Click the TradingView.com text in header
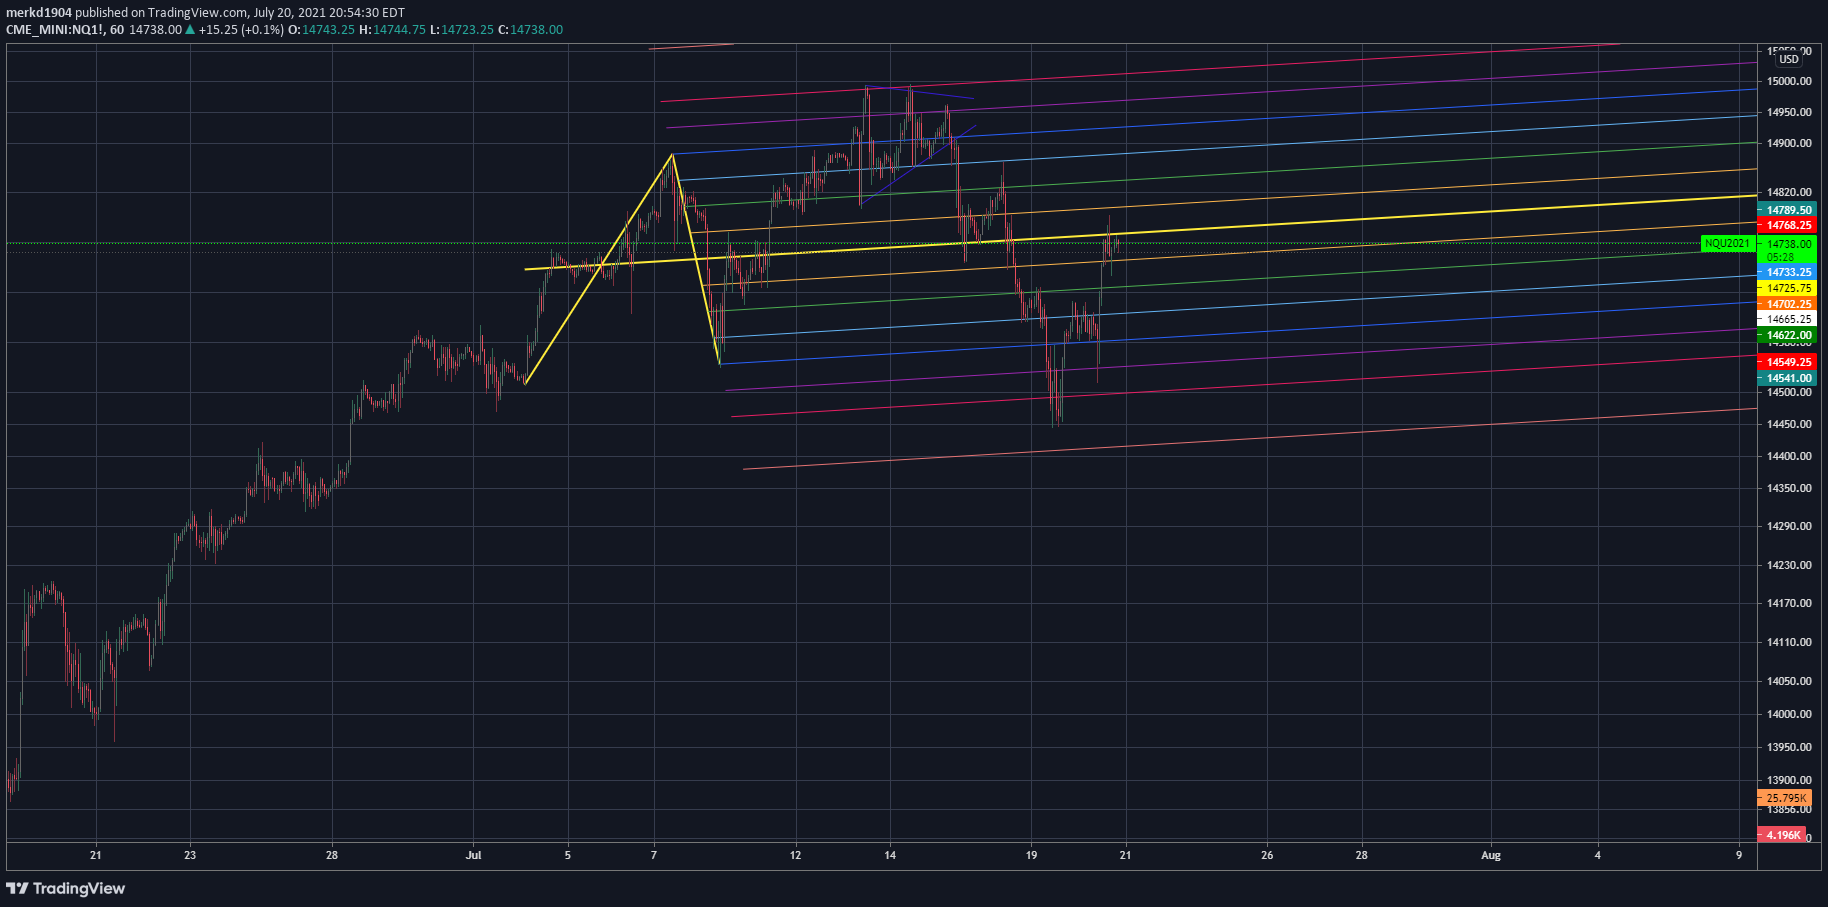This screenshot has width=1828, height=907. click(197, 13)
